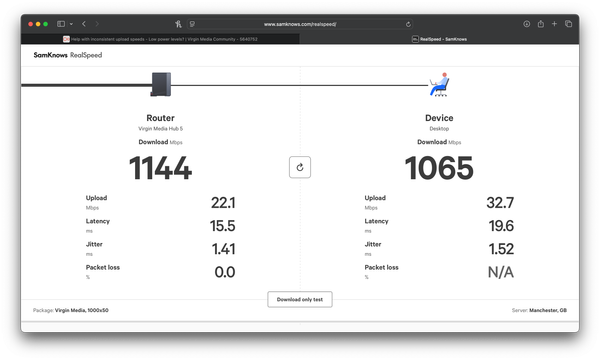Go back with the back arrow
The width and height of the screenshot is (600, 360).
coord(84,24)
